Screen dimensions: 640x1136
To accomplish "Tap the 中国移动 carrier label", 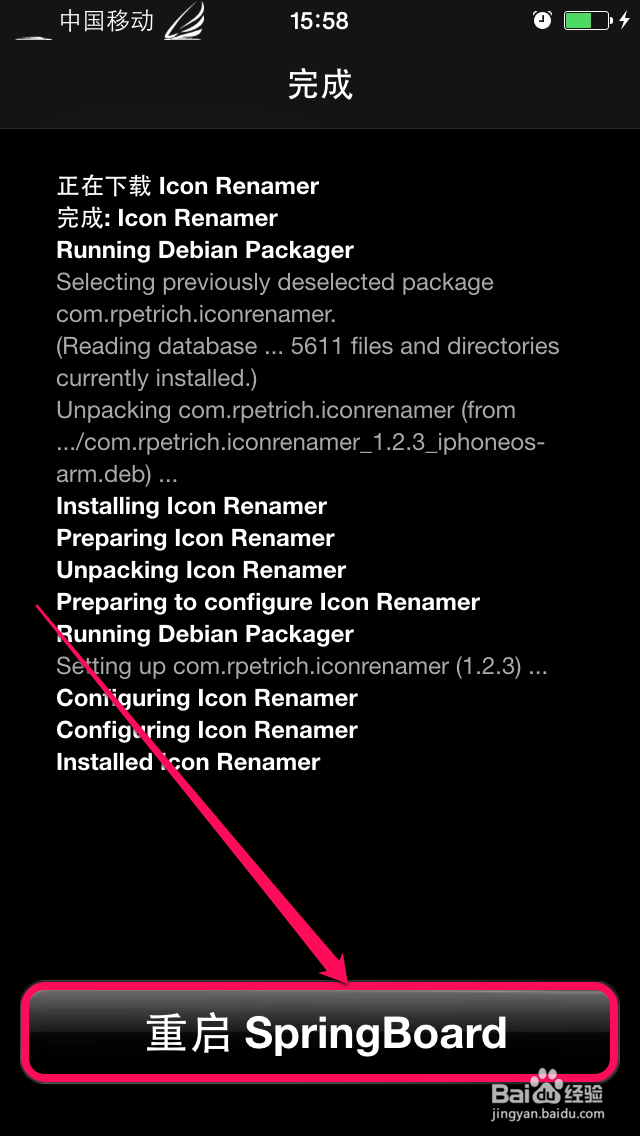I will 106,21.
